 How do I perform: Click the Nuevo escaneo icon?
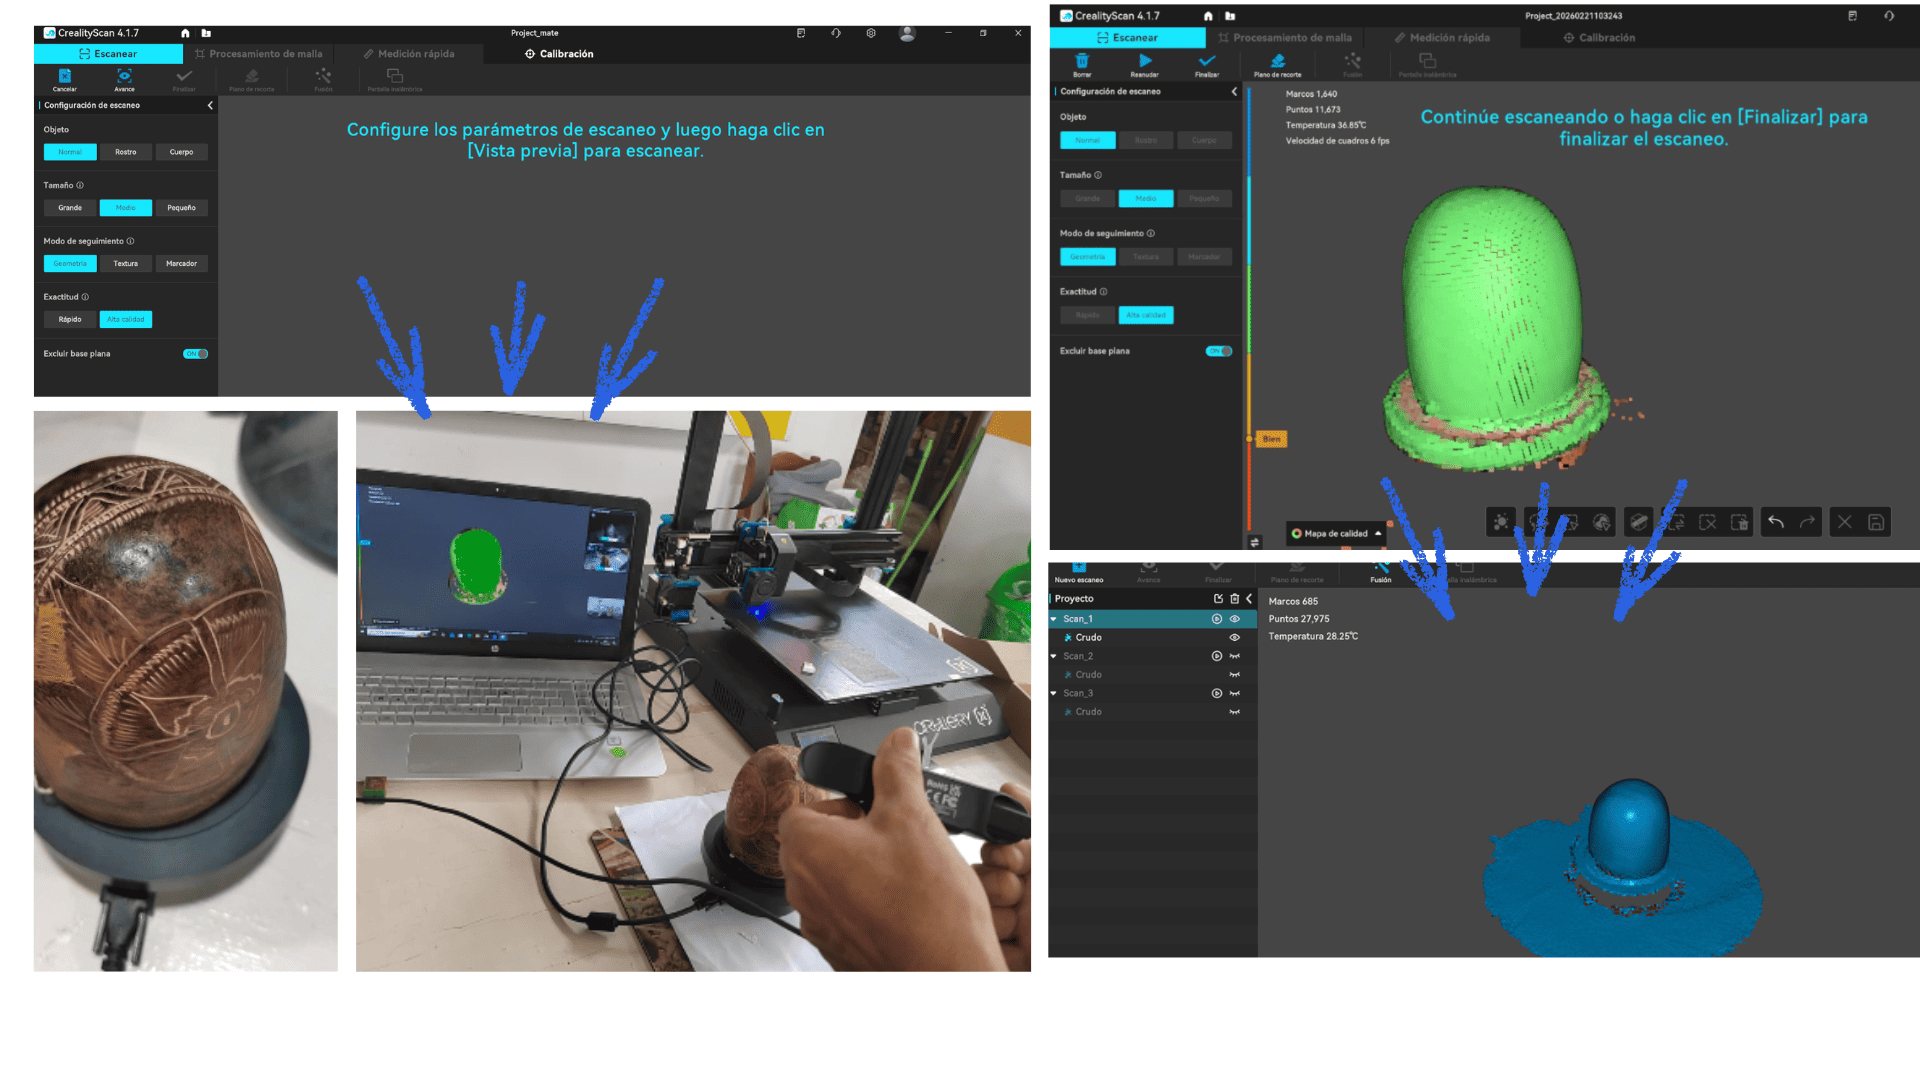pos(1079,570)
